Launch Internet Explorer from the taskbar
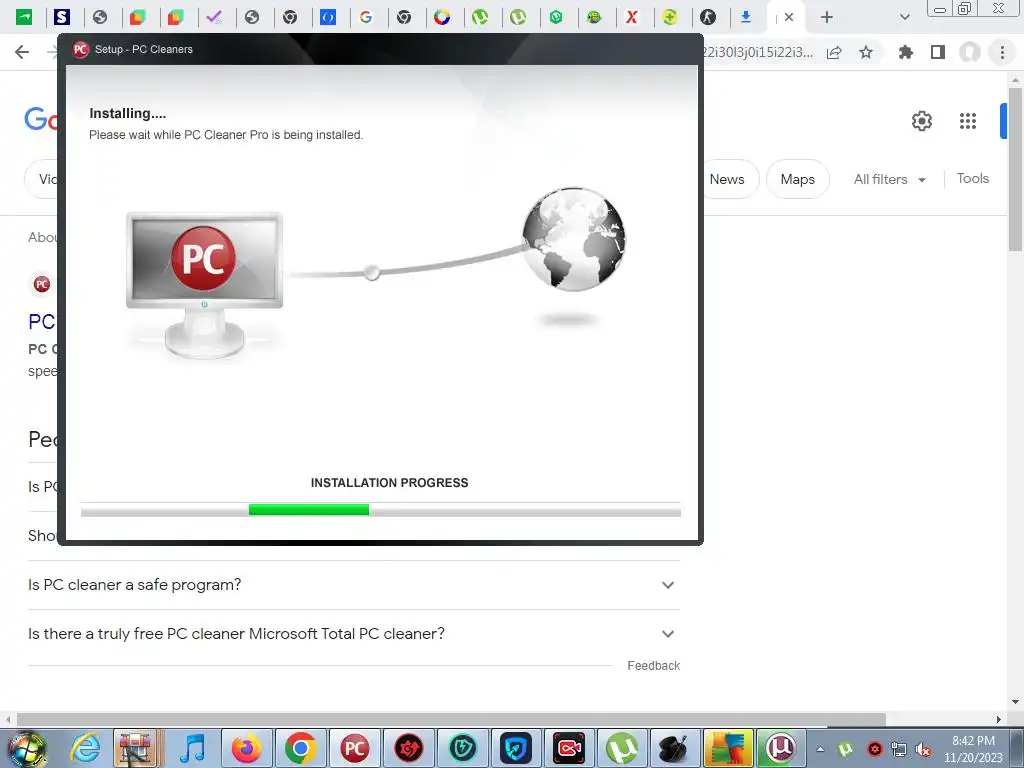Image resolution: width=1024 pixels, height=768 pixels. (86, 748)
